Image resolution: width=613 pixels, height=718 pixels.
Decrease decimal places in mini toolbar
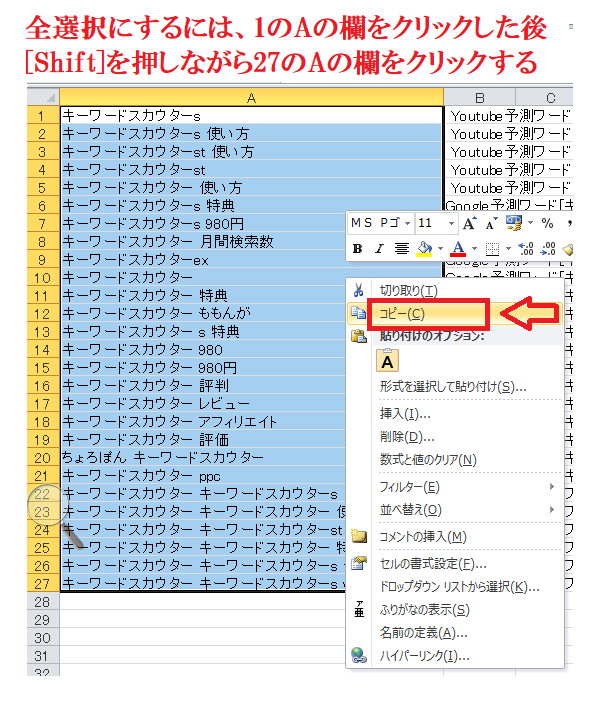(548, 249)
